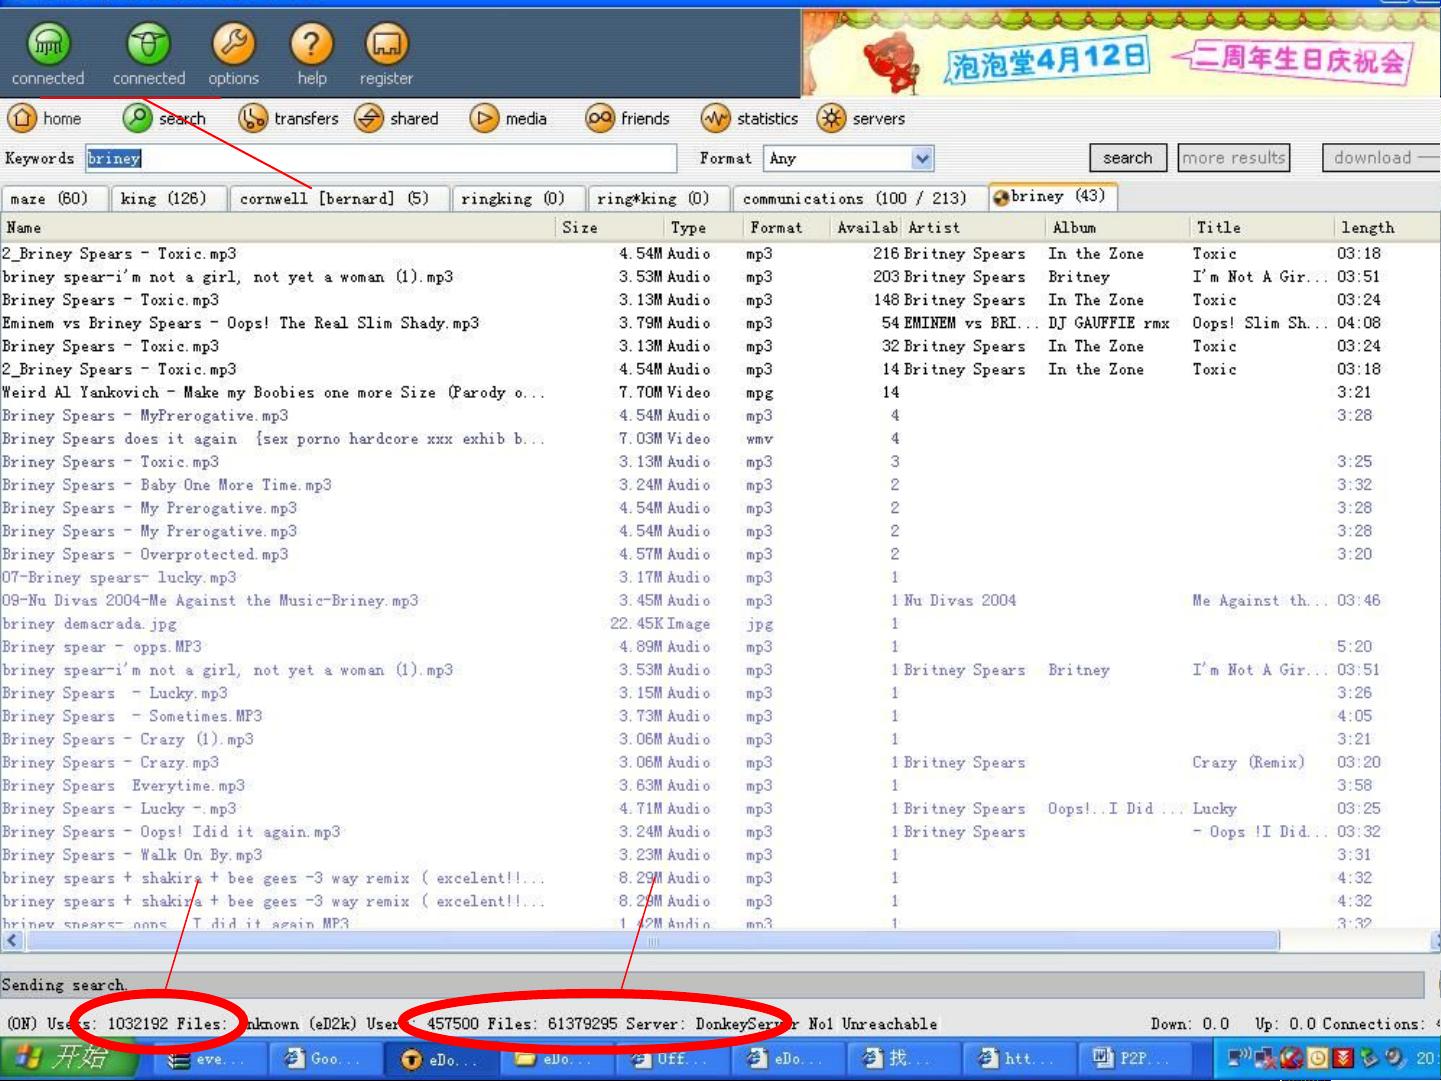Open the help question-mark icon
The width and height of the screenshot is (1441, 1081).
coord(311,44)
